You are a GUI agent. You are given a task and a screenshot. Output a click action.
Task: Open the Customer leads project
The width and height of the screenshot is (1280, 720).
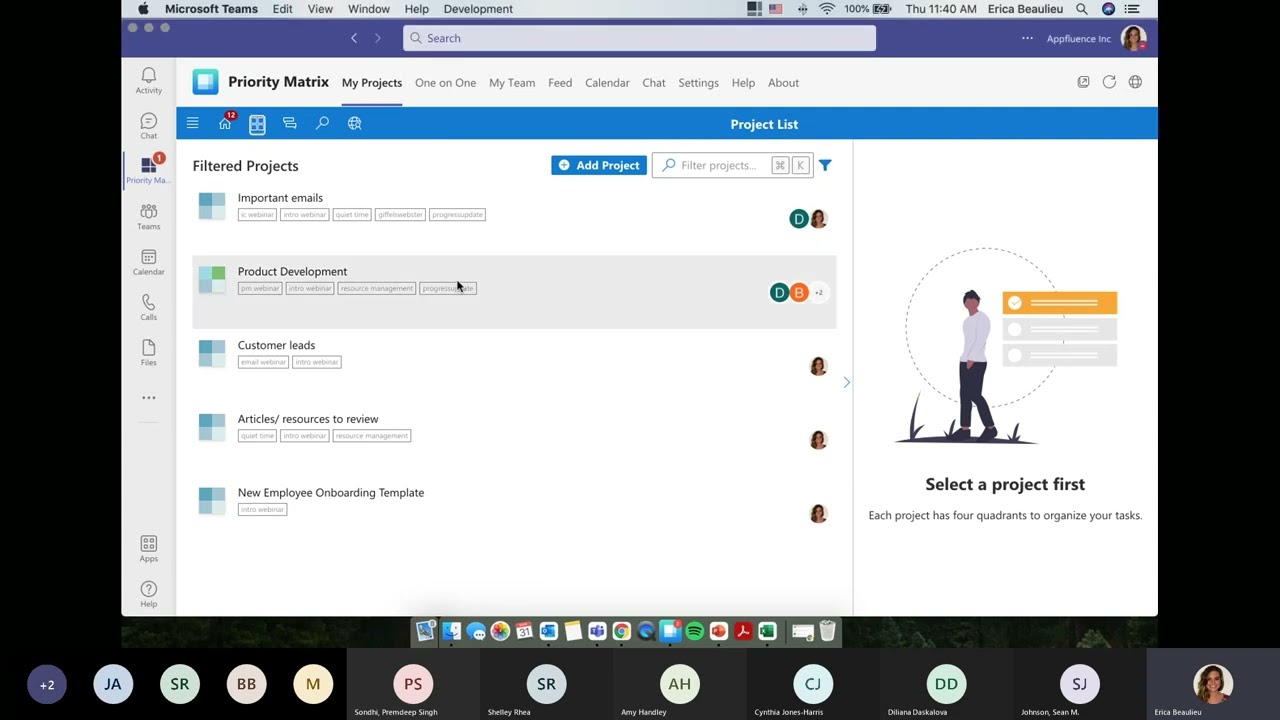tap(514, 366)
